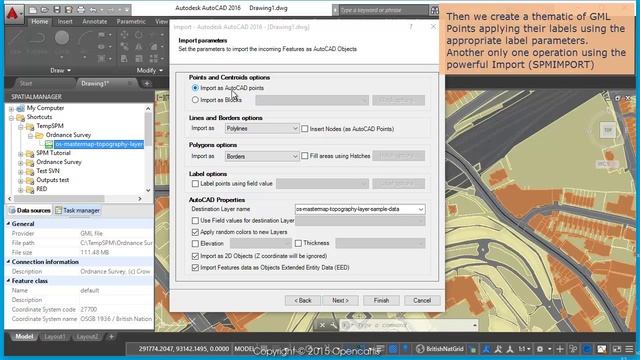Click the Cancel button in Import dialog
Viewport: 640px width, 360px height.
click(x=422, y=300)
